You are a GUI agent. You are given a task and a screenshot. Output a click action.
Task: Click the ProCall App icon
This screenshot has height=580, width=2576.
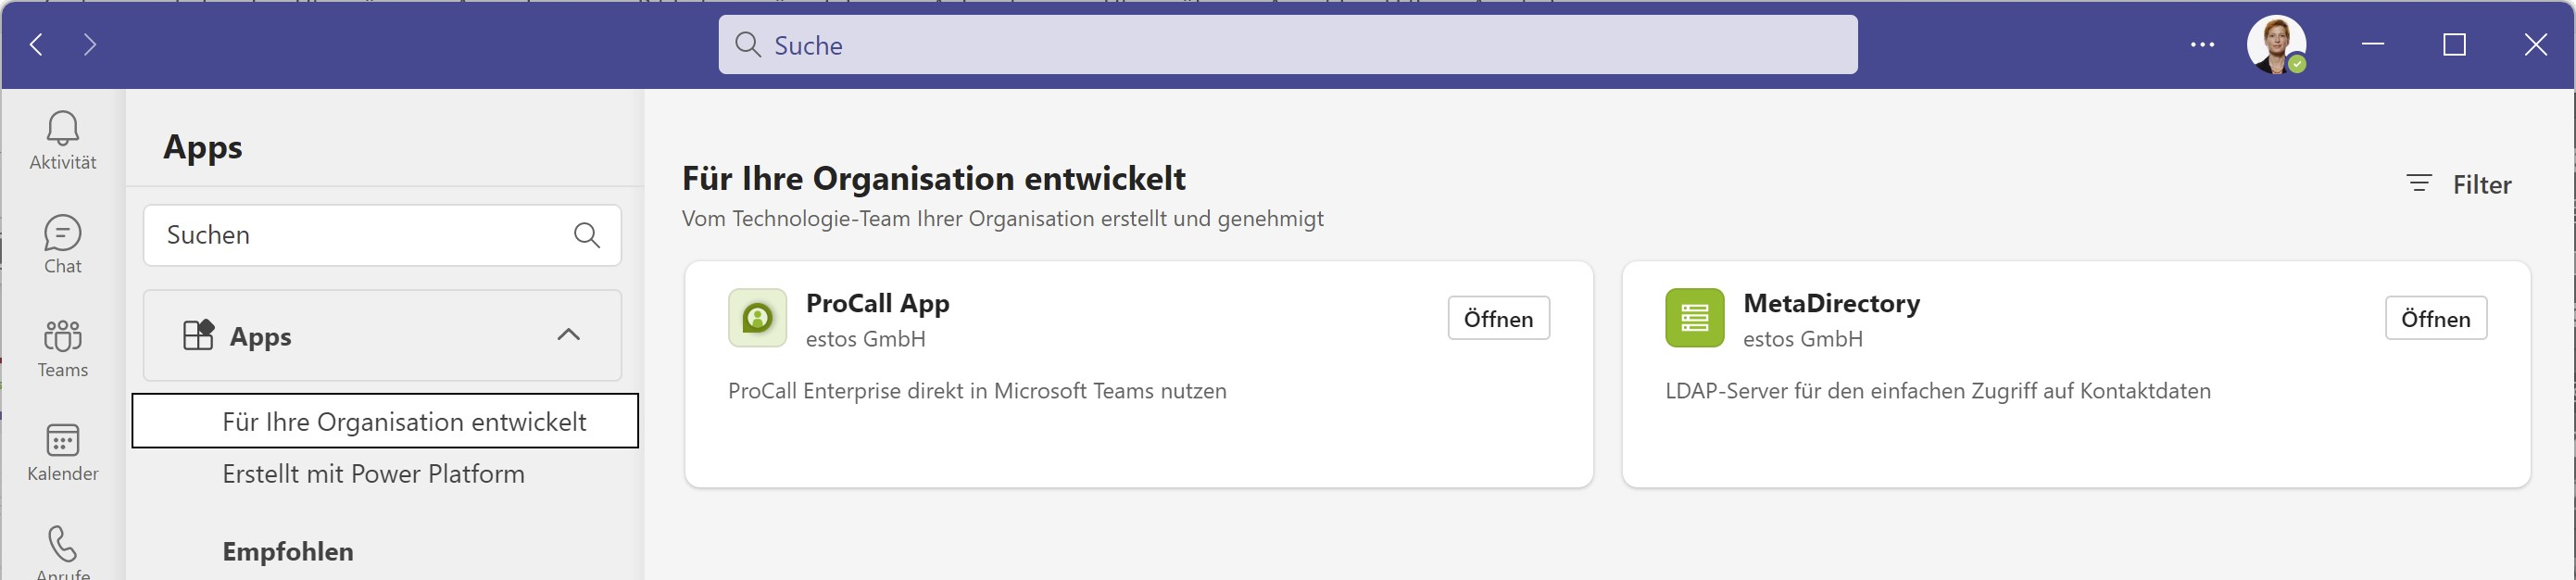(757, 318)
